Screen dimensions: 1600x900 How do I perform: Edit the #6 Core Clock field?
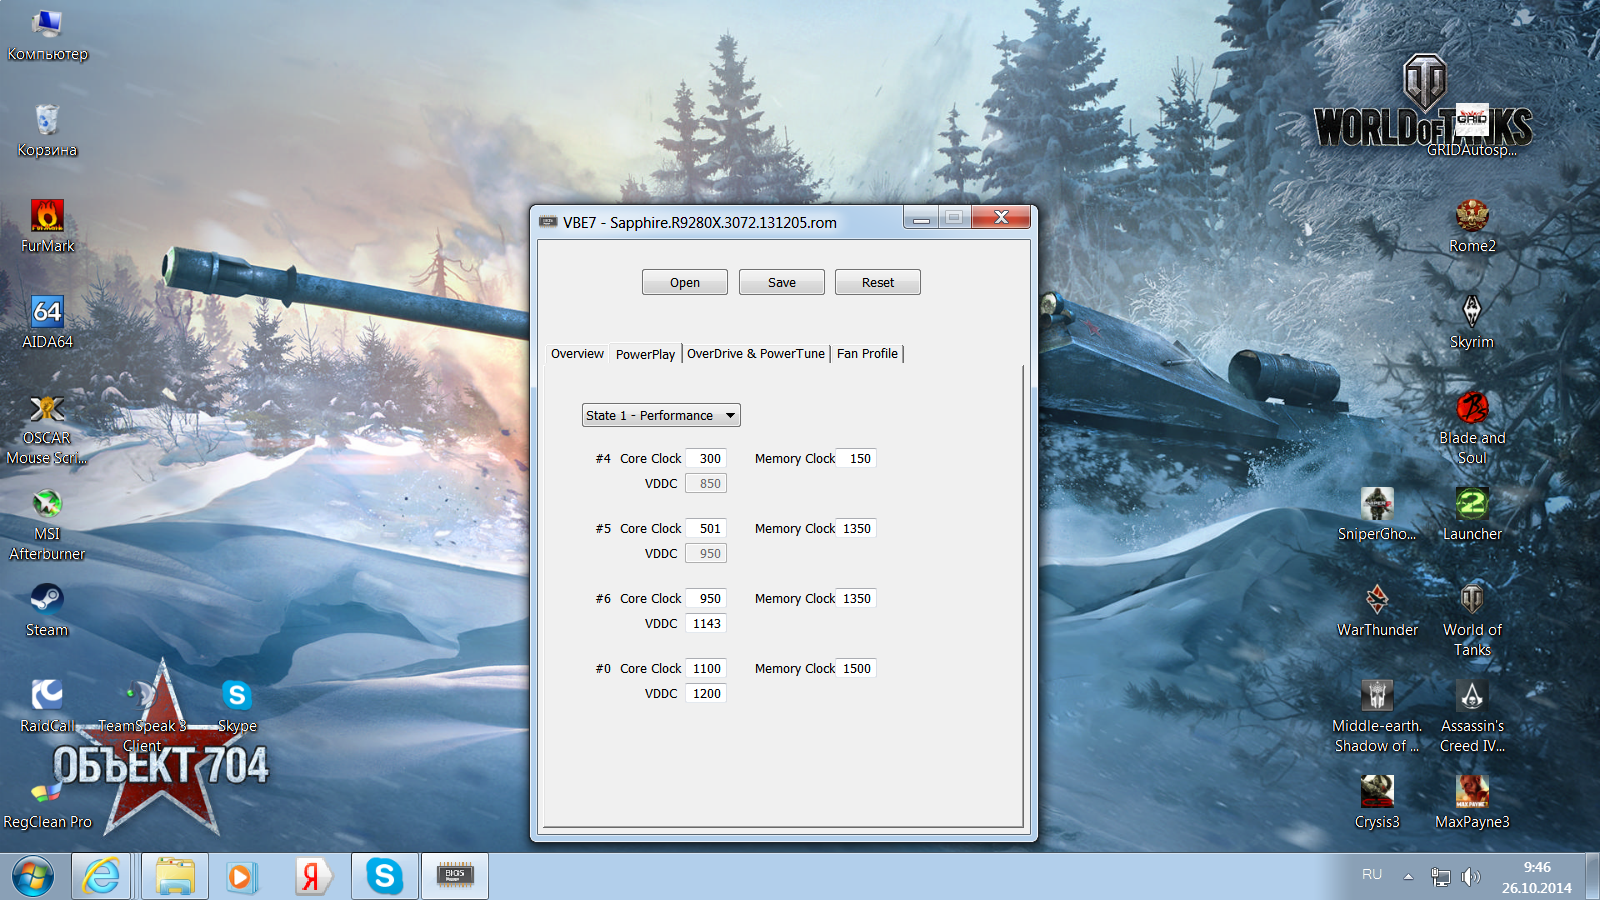tap(706, 599)
